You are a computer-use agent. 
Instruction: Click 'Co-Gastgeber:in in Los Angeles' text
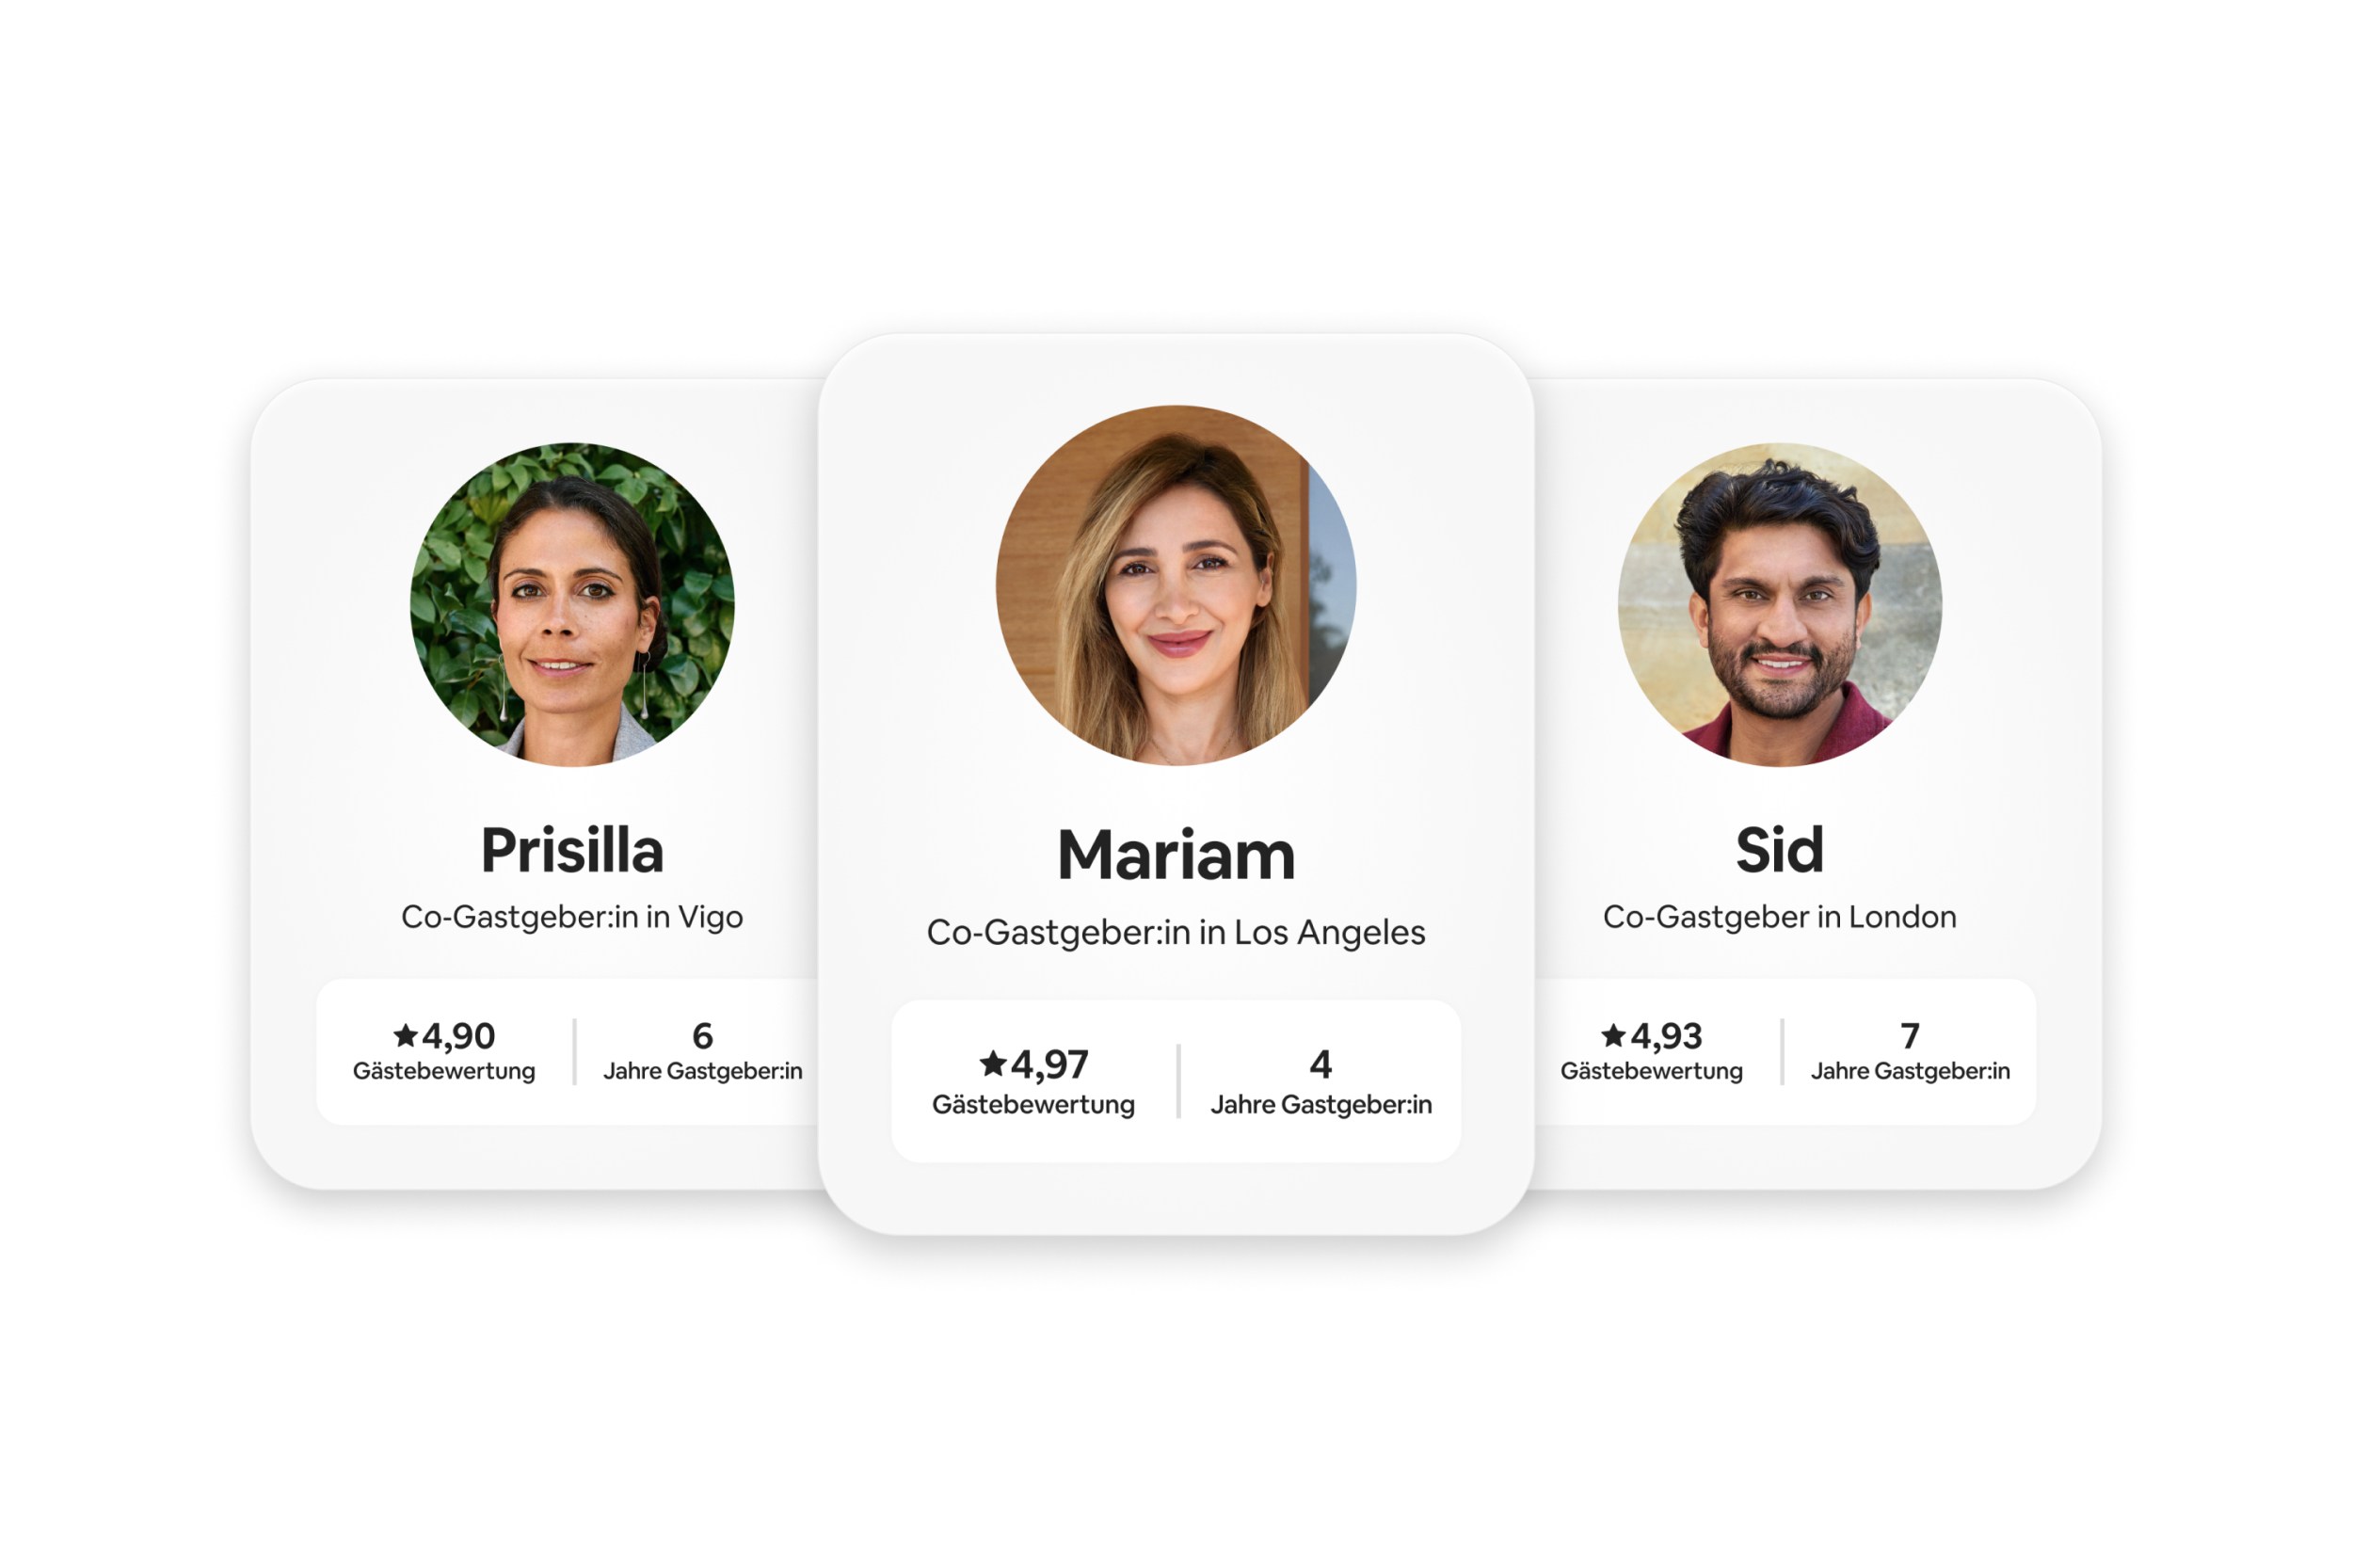(x=1176, y=932)
